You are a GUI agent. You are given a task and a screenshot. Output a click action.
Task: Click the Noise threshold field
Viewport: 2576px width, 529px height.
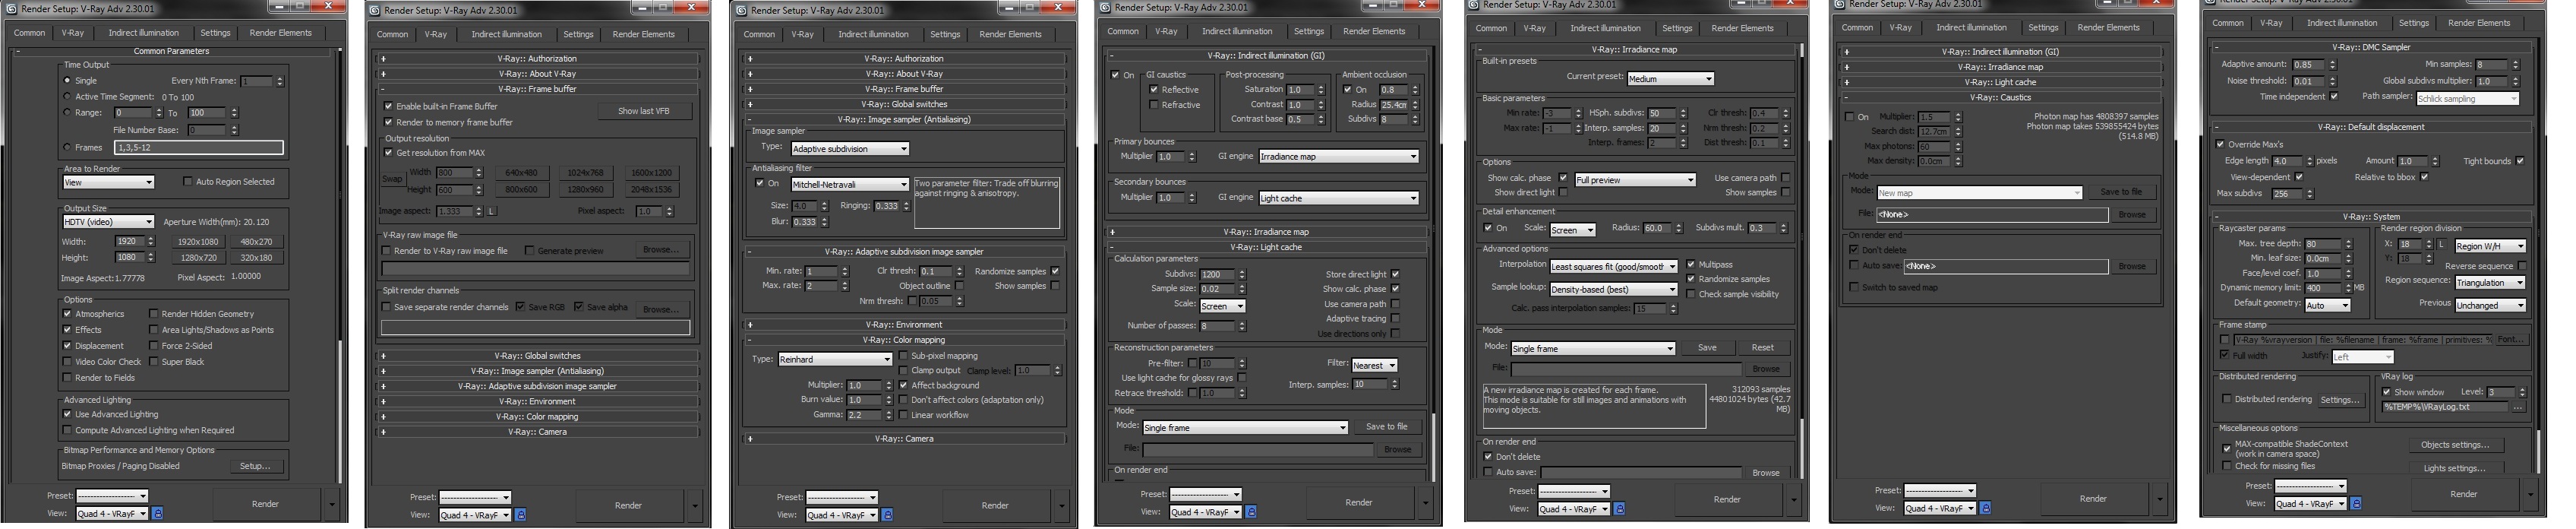[x=2307, y=81]
